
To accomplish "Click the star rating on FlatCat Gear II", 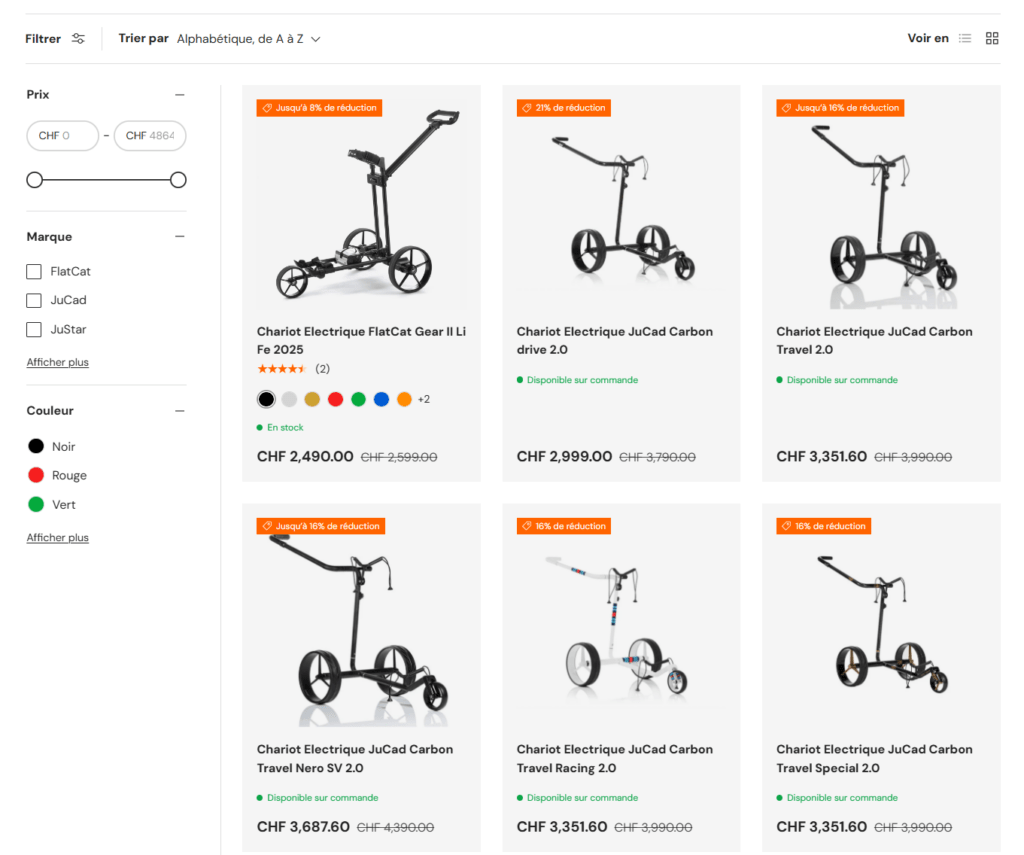I will coord(282,369).
